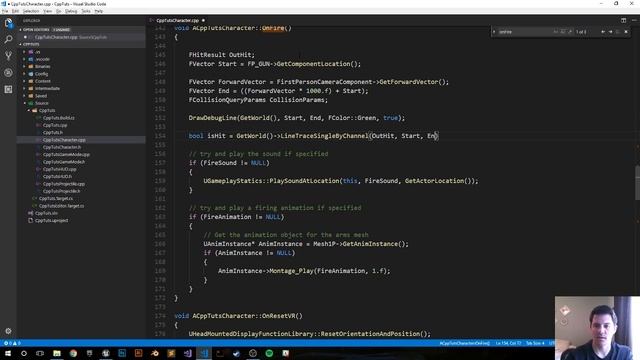Image resolution: width=640 pixels, height=360 pixels.
Task: Open CppTutsHUD.cpp file
Action: (60, 169)
